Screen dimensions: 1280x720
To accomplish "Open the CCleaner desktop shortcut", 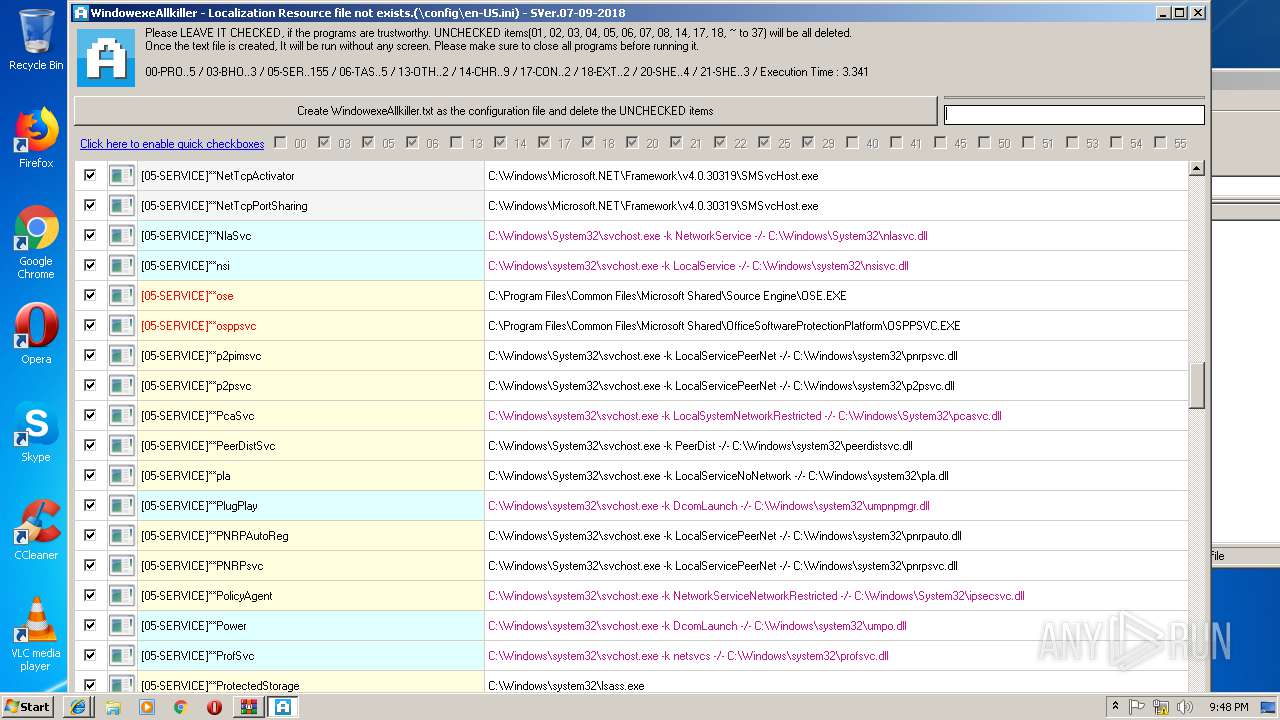I will [36, 530].
